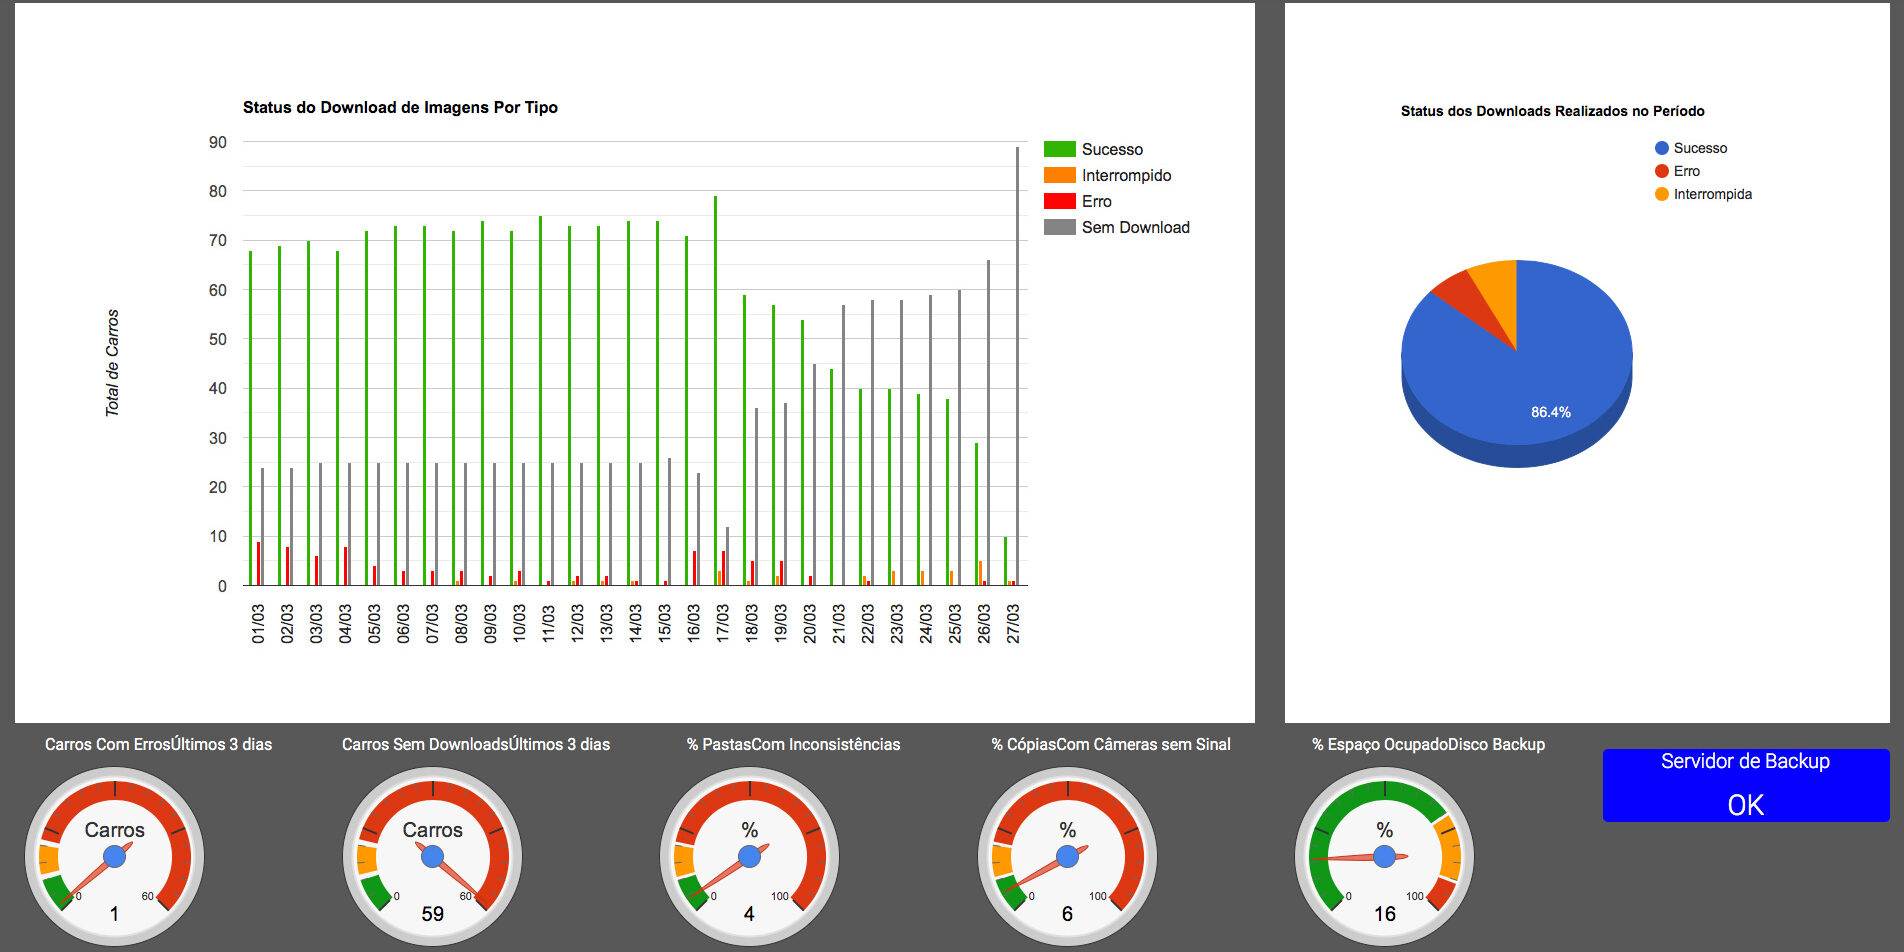1904x952 pixels.
Task: Click the 90 value on the y-axis
Action: coord(217,142)
